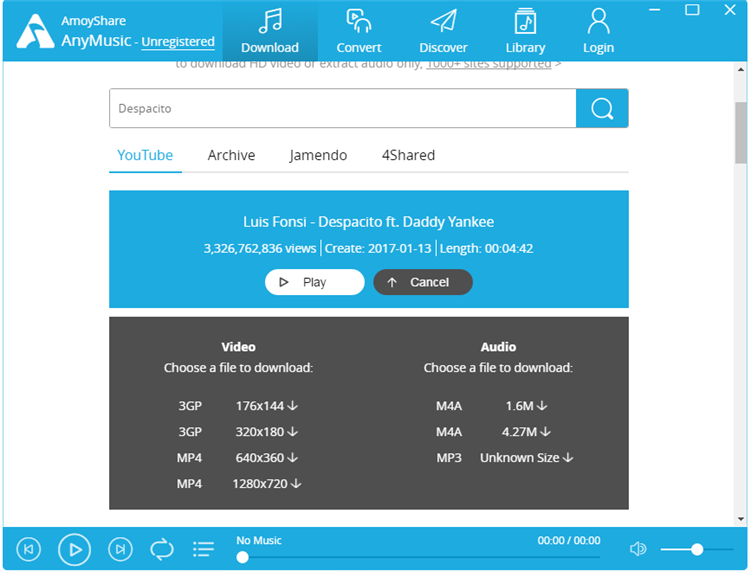
Task: Click the vertical scrollbar thumb
Action: 740,132
